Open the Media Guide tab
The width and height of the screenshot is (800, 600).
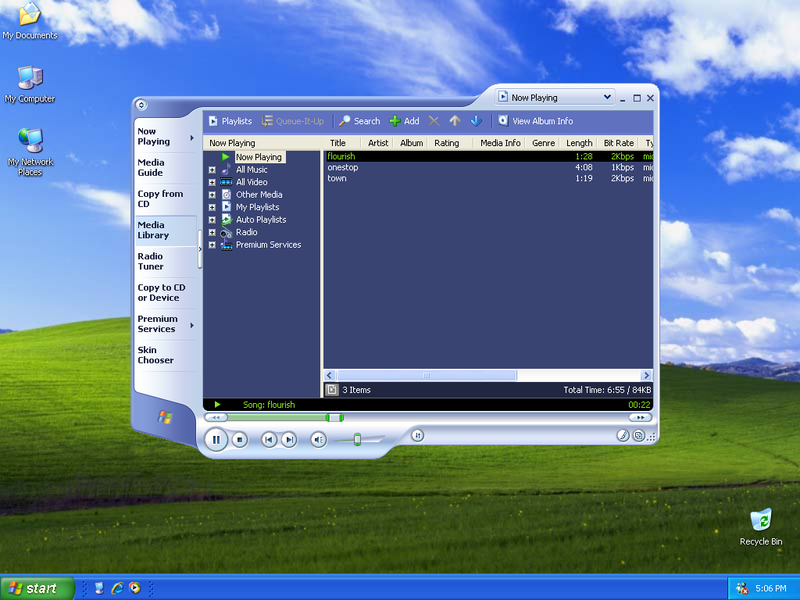[166, 167]
